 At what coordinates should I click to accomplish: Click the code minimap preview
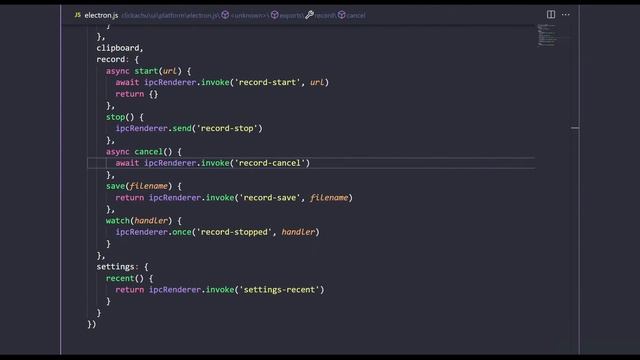tap(547, 35)
